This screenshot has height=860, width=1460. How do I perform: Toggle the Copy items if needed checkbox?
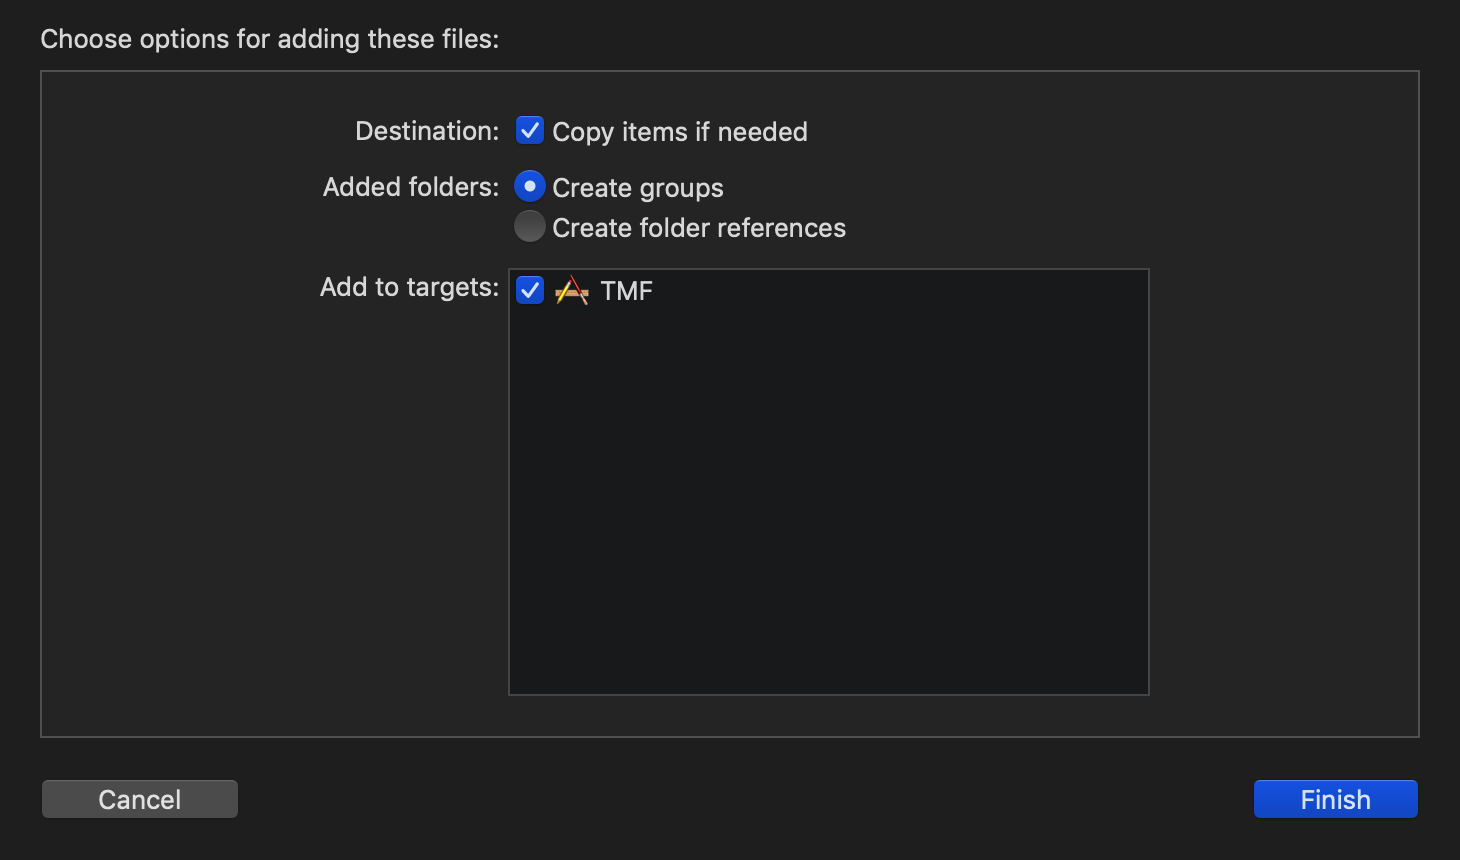529,131
